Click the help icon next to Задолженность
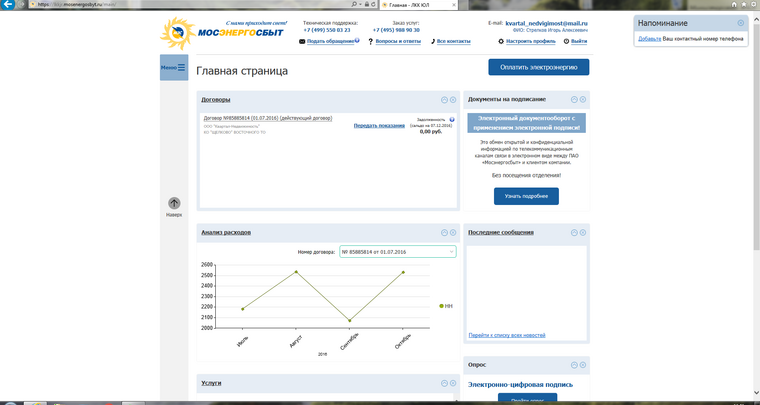The height and width of the screenshot is (405, 760). (452, 119)
